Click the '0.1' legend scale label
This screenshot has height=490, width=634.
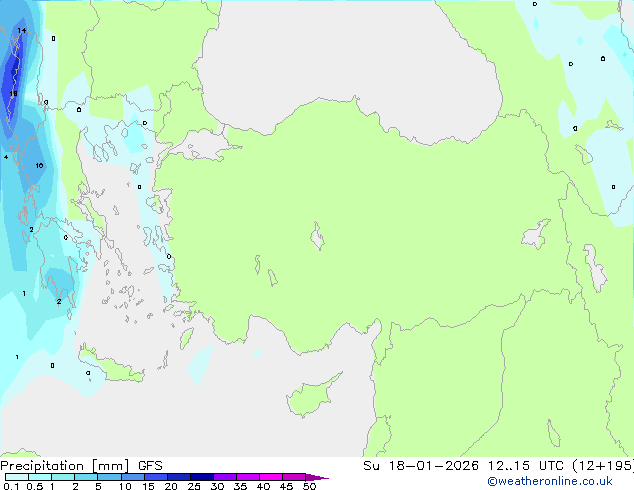click(x=11, y=486)
